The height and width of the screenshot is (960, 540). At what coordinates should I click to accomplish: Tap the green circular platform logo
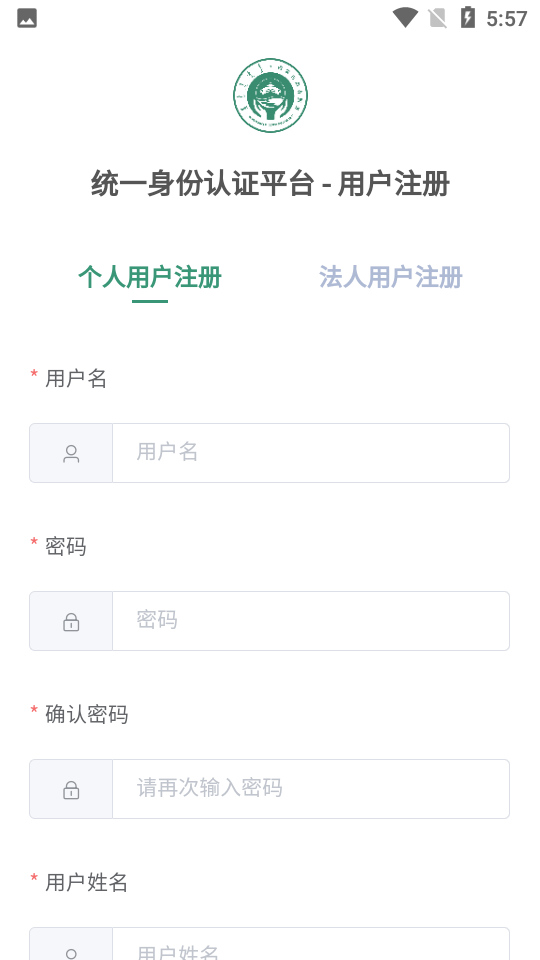(x=270, y=96)
